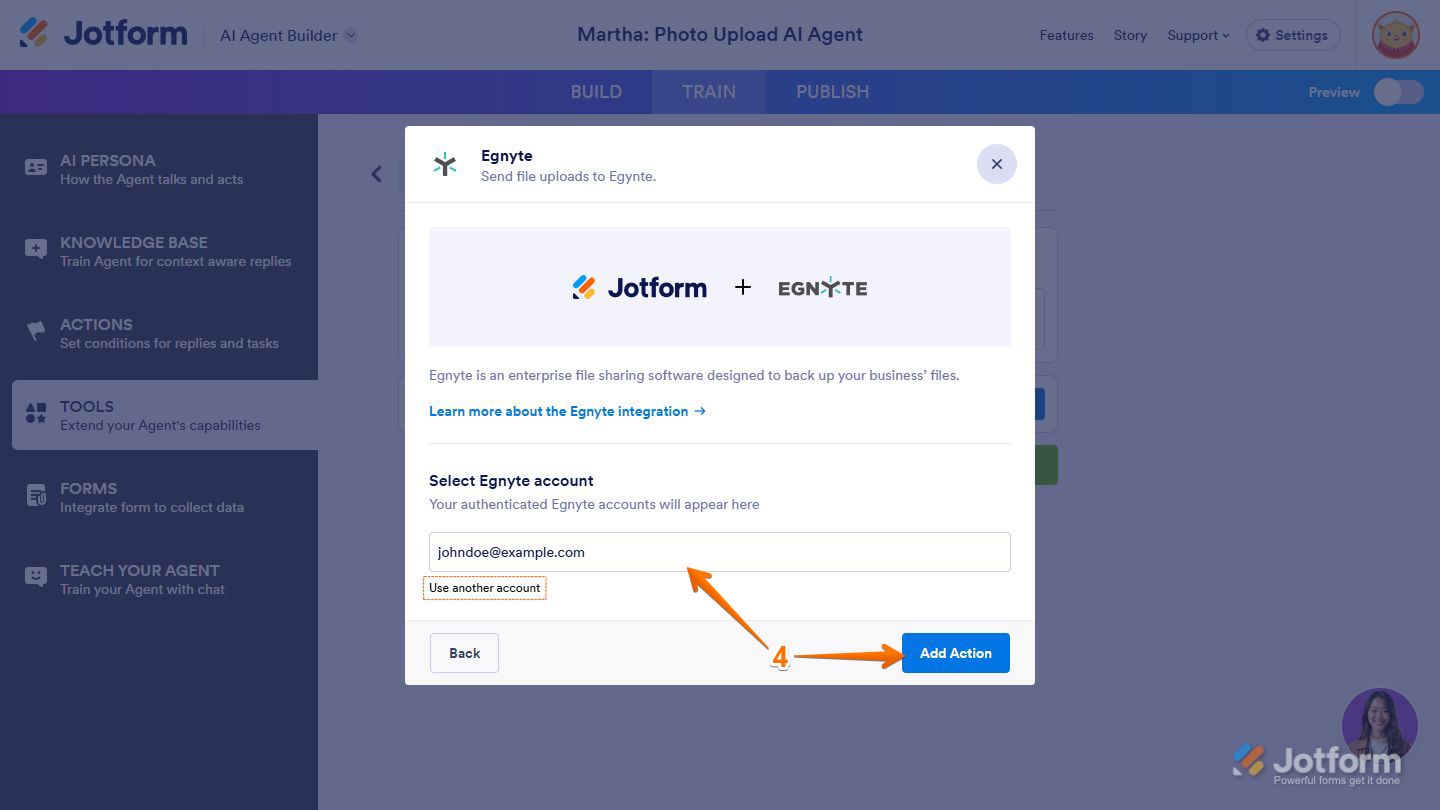The image size is (1440, 810).
Task: Go back using the left chevron arrow
Action: (376, 174)
